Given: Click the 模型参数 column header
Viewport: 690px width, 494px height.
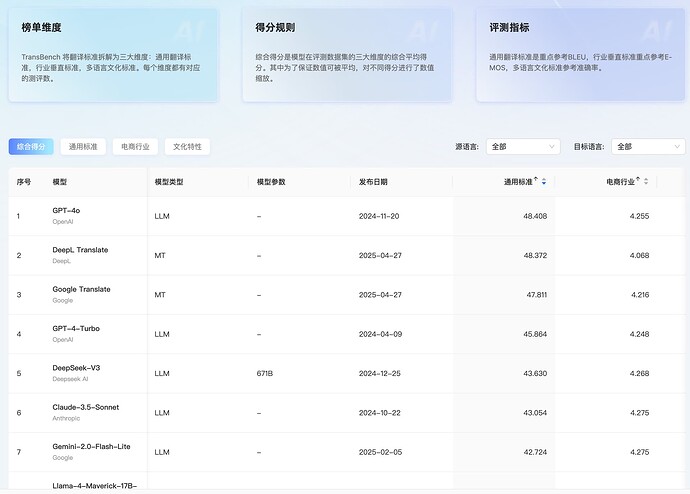Looking at the screenshot, I should coord(271,182).
